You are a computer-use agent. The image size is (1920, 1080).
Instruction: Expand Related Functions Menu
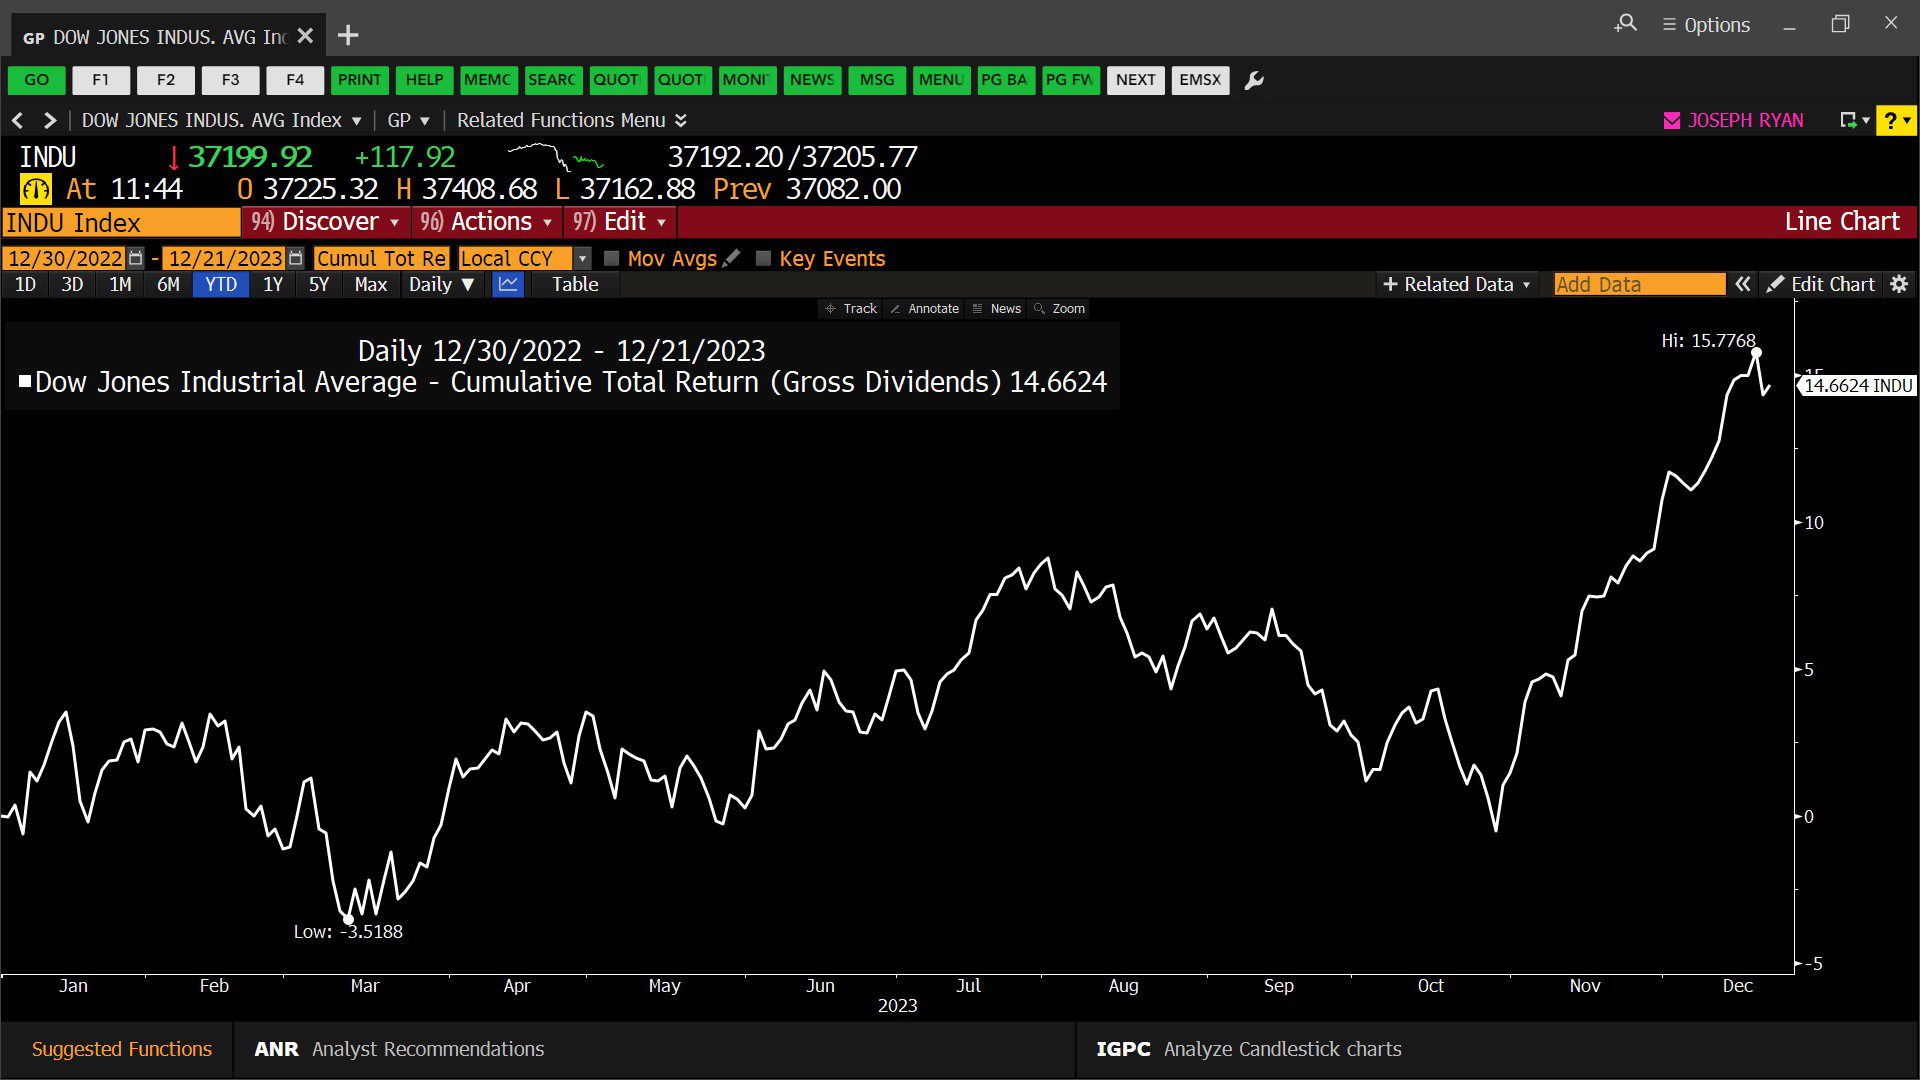[571, 121]
